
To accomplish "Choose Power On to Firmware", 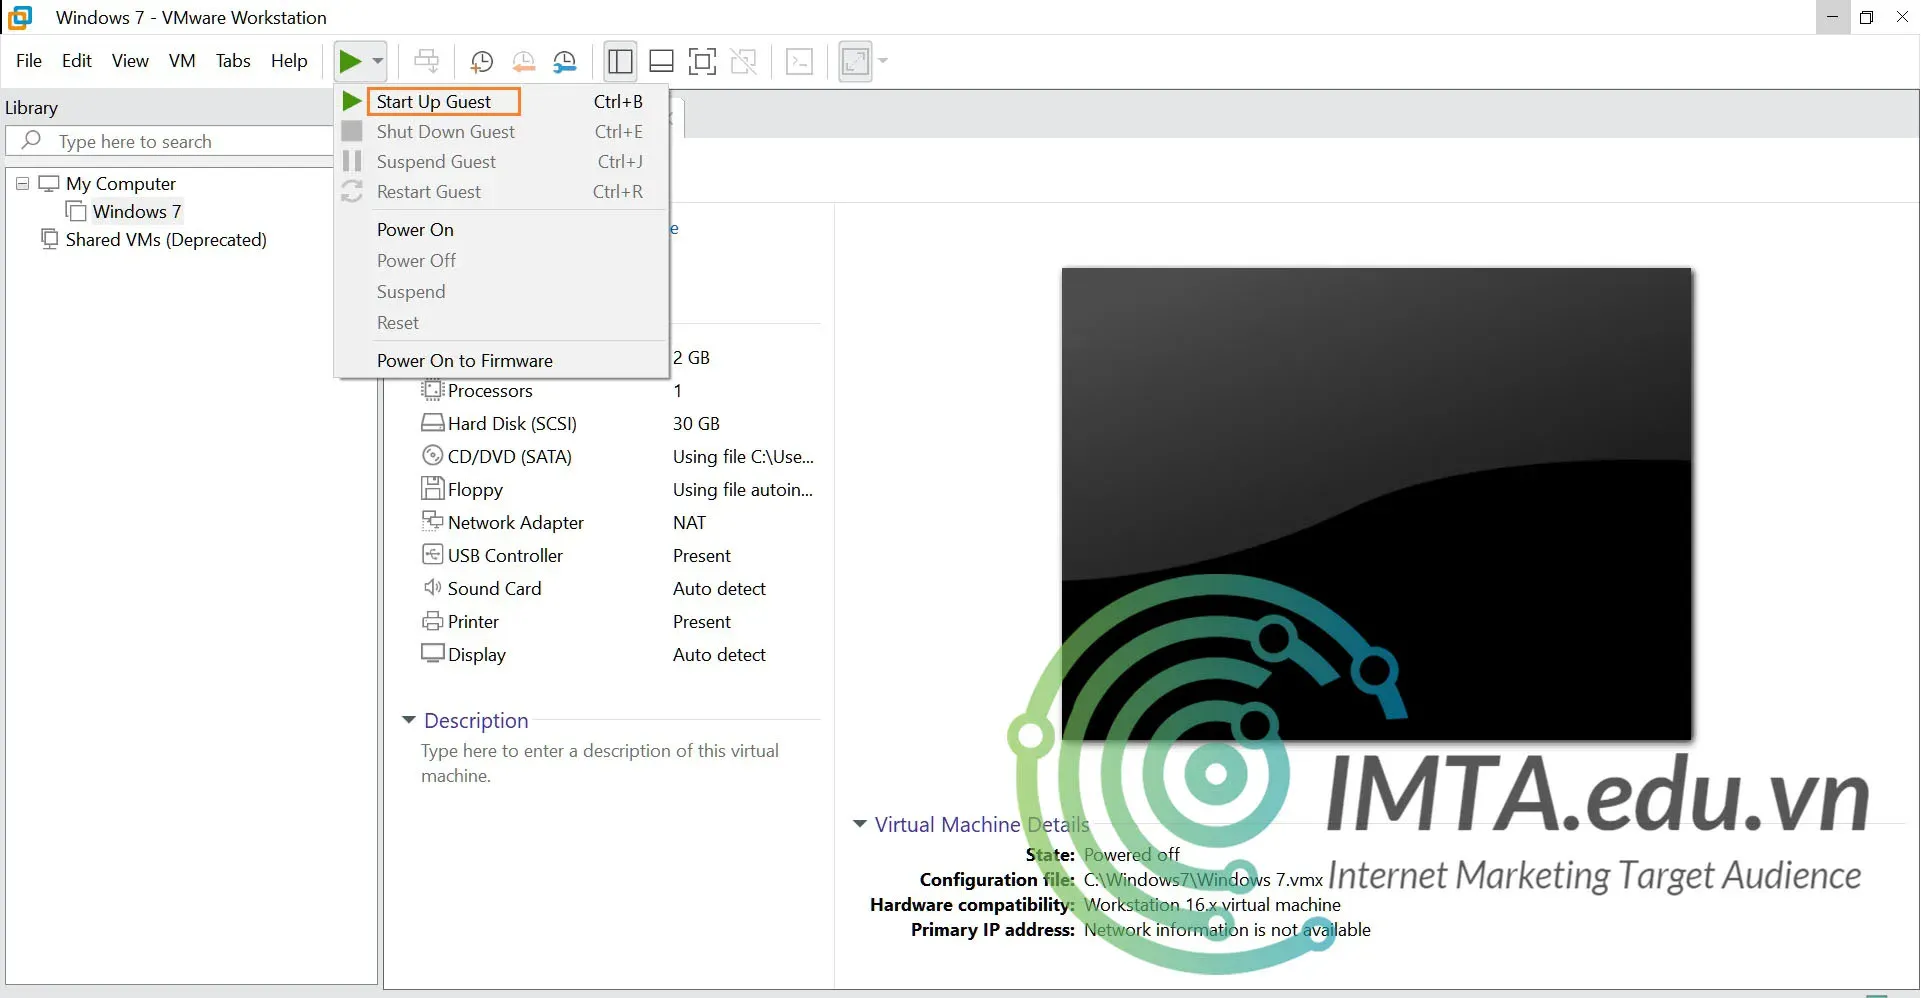I will [x=464, y=361].
